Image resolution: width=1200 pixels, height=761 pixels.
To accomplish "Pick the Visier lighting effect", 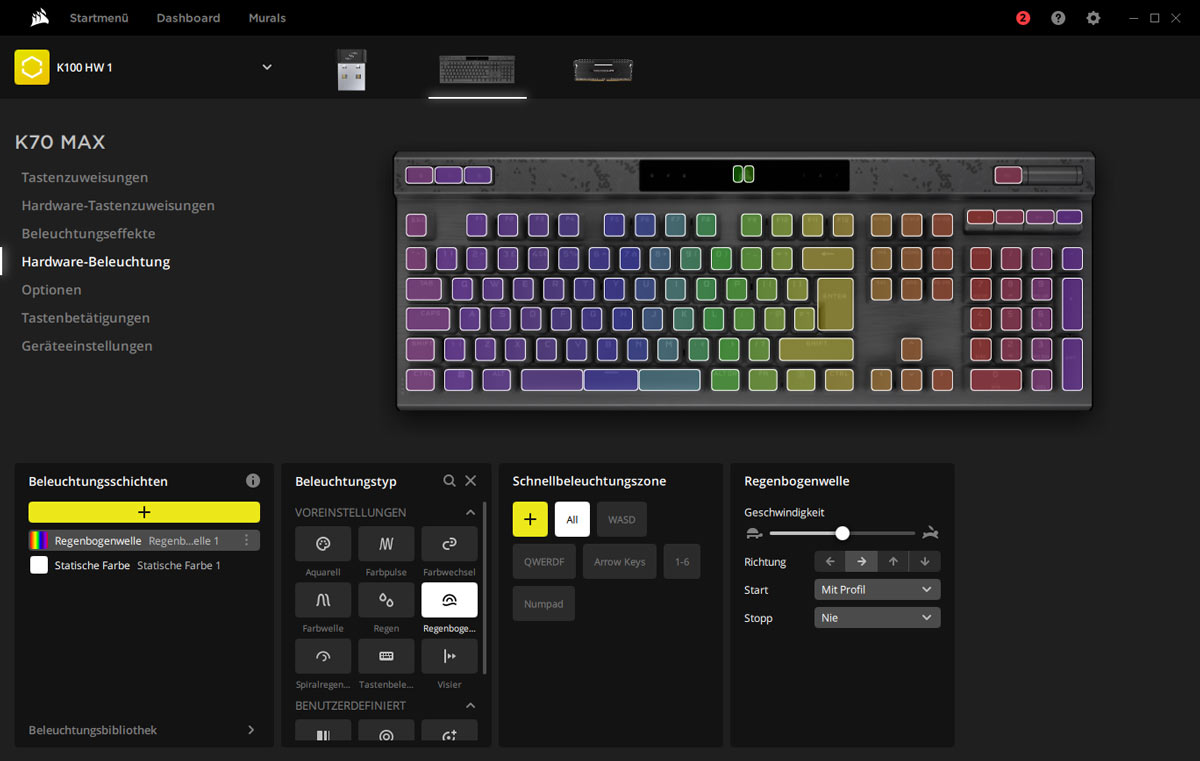I will coord(449,656).
